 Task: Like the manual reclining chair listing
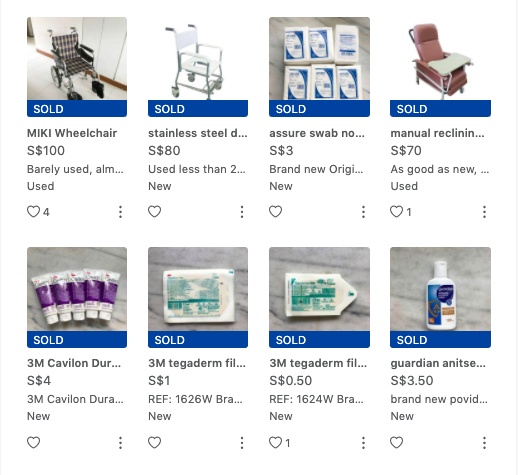point(396,212)
